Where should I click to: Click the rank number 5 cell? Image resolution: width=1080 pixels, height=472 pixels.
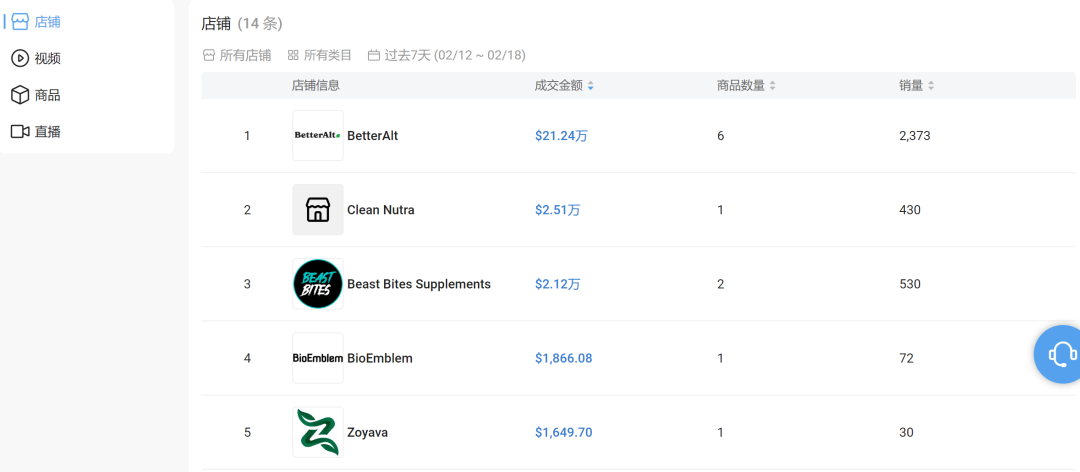point(247,433)
